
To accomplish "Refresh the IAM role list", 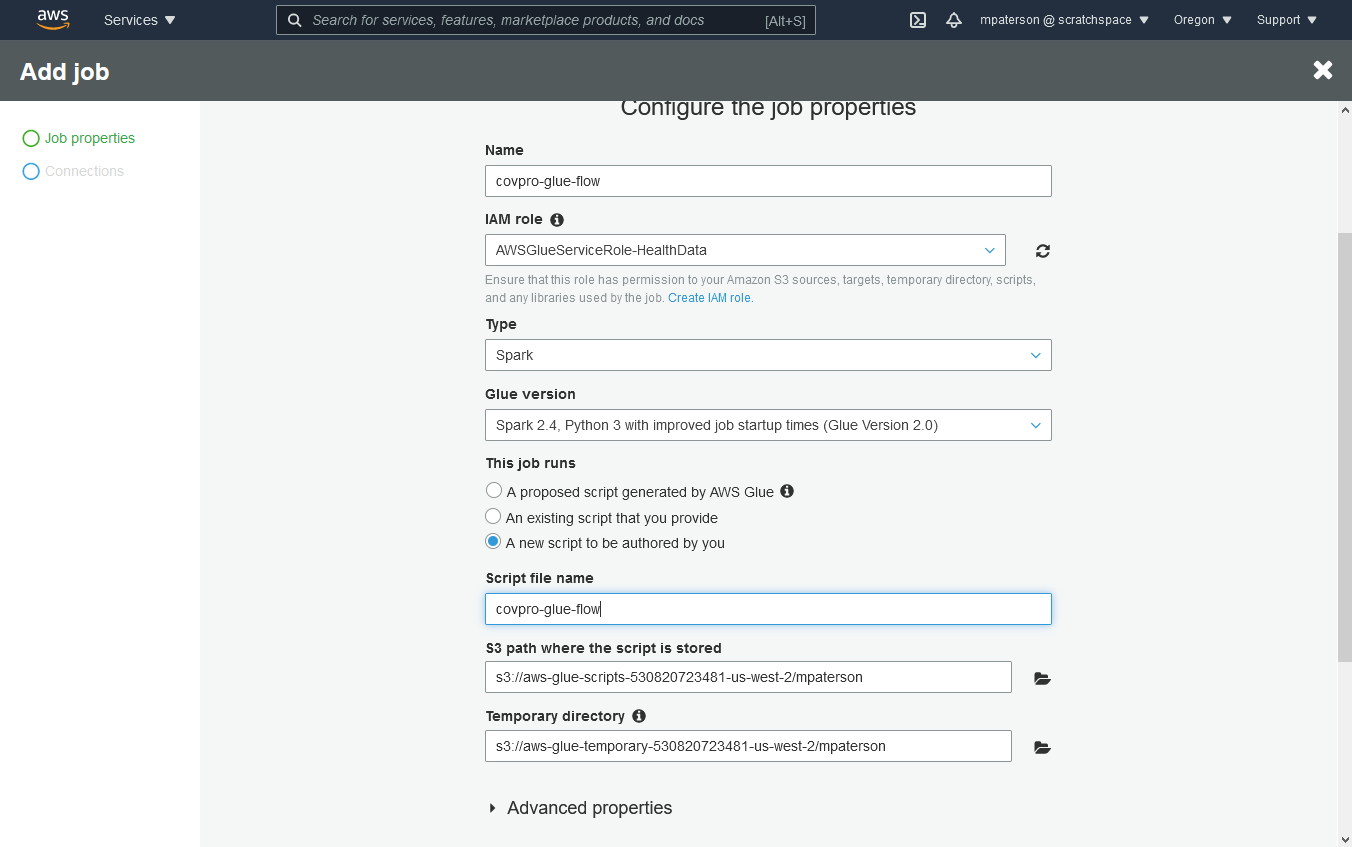I will pyautogui.click(x=1041, y=250).
